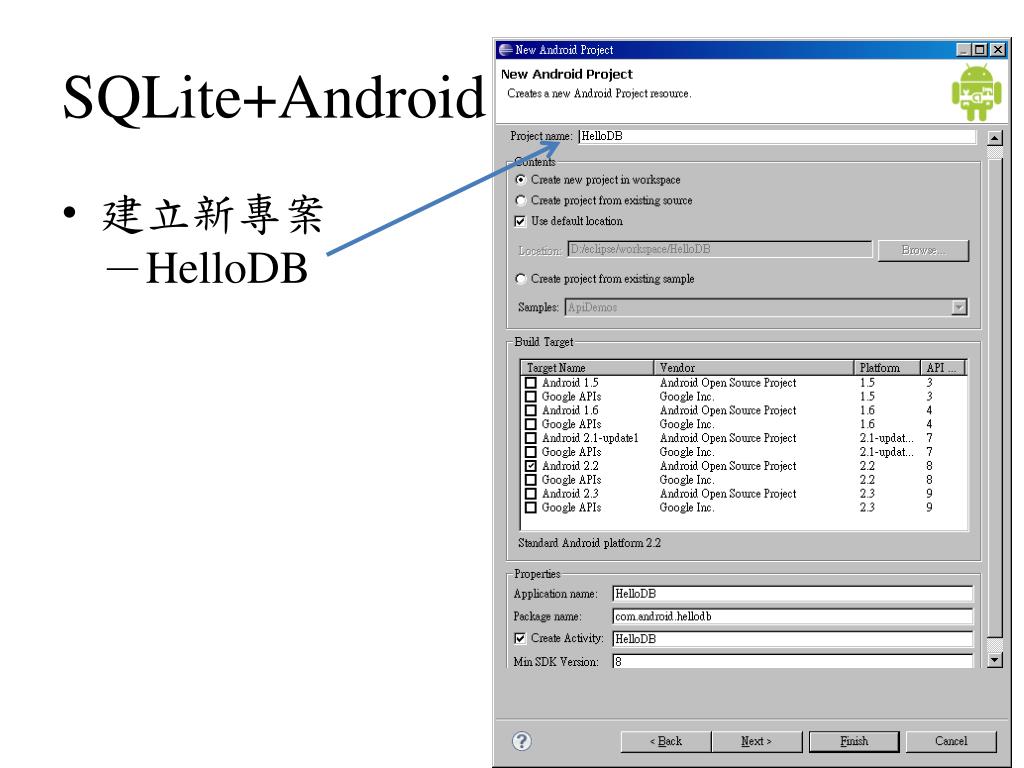The image size is (1024, 768).
Task: Check the Android 2.1-update1 target
Action: (531, 438)
